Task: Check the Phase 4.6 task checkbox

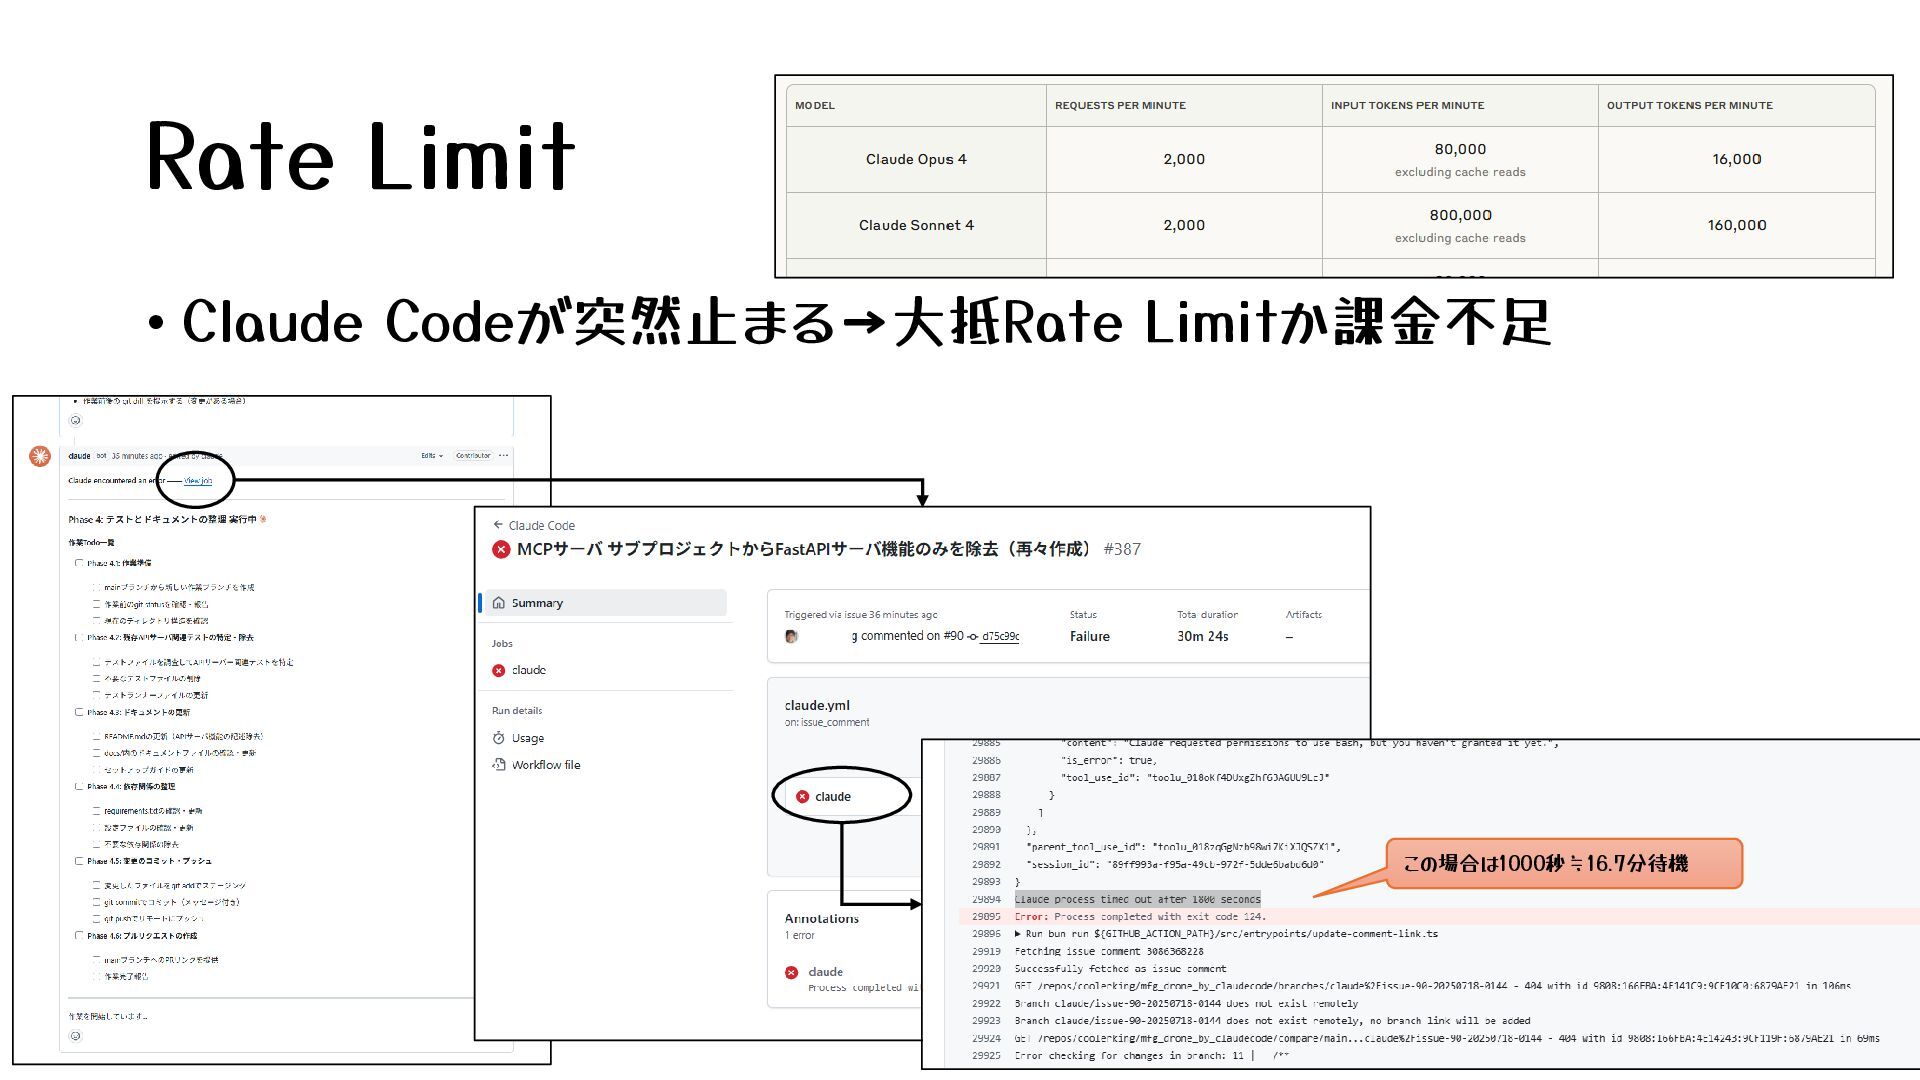Action: pyautogui.click(x=79, y=936)
